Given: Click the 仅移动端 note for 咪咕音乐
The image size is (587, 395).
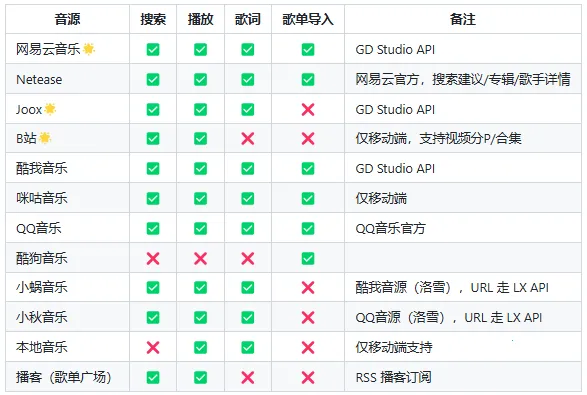Looking at the screenshot, I should pos(381,198).
